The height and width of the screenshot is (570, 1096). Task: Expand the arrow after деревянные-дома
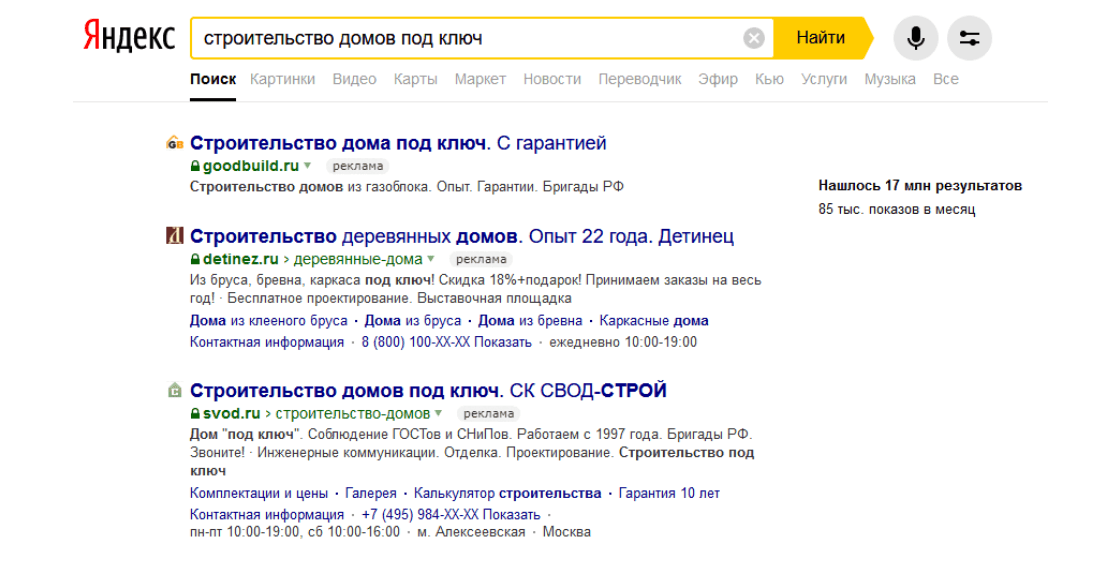coord(431,260)
